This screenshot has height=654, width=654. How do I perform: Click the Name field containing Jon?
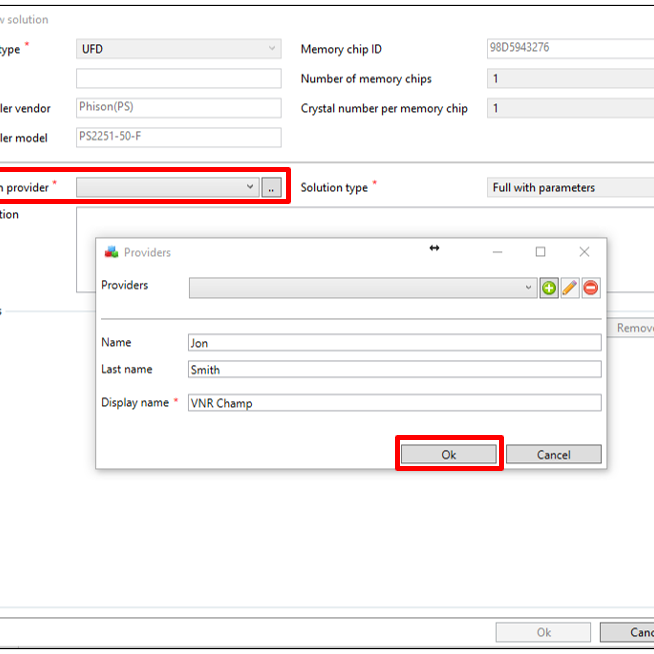(x=394, y=343)
